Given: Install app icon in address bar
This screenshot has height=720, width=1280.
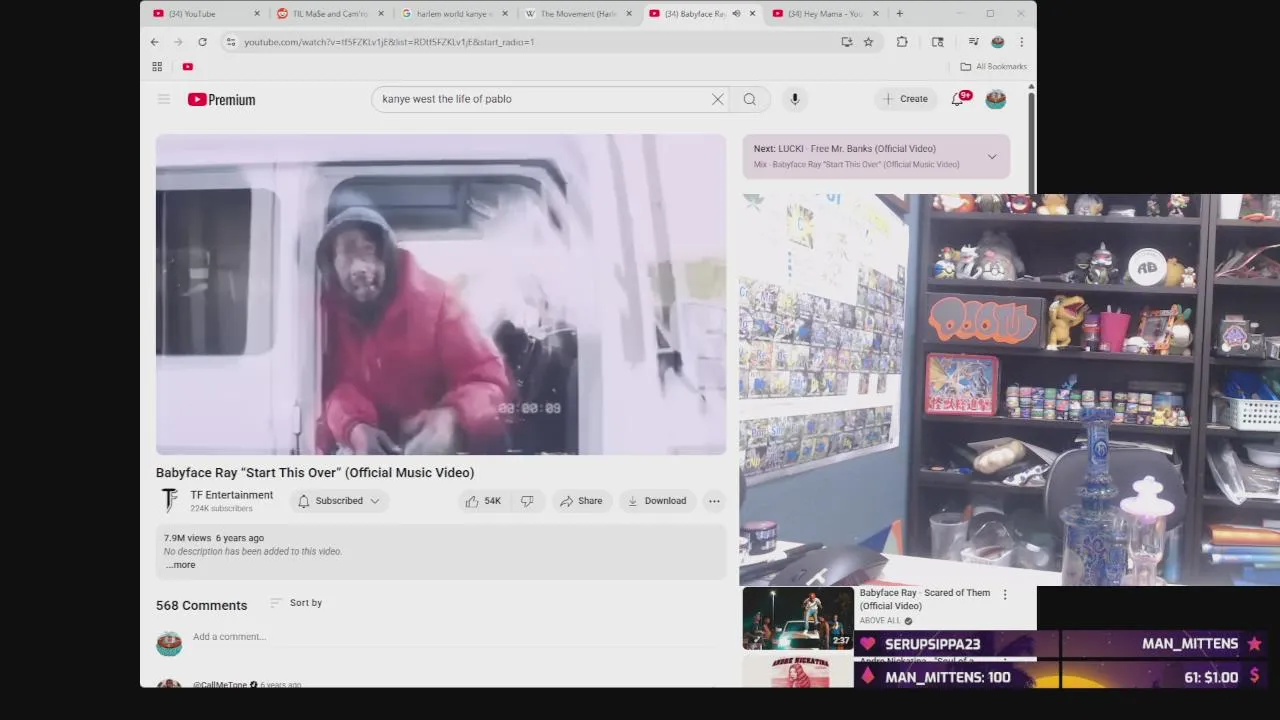Looking at the screenshot, I should pyautogui.click(x=847, y=42).
